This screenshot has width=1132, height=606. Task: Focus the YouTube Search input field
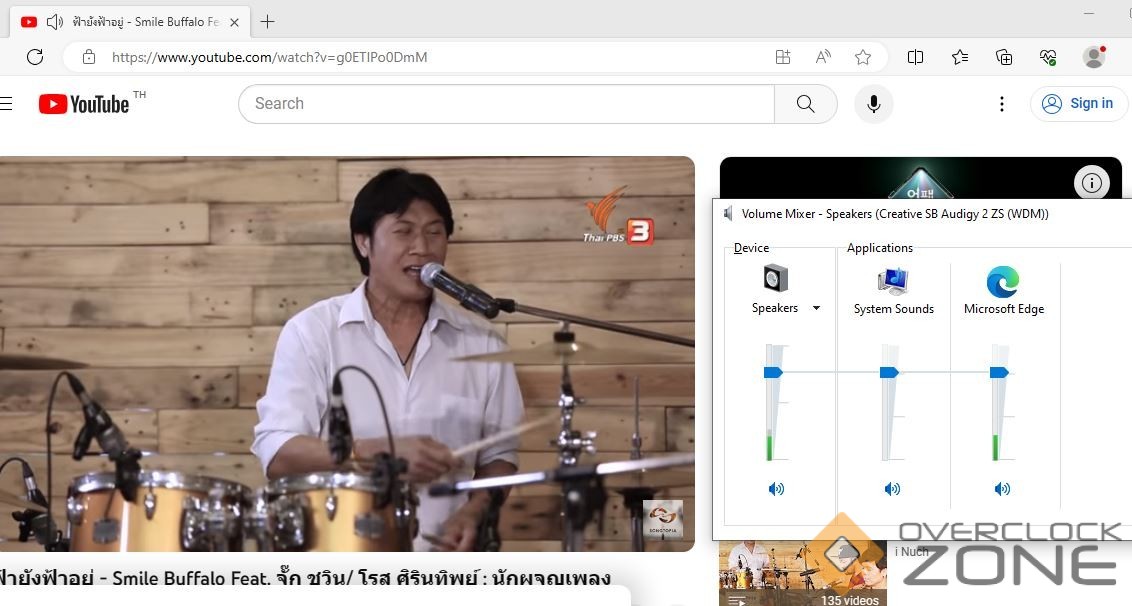pos(507,104)
